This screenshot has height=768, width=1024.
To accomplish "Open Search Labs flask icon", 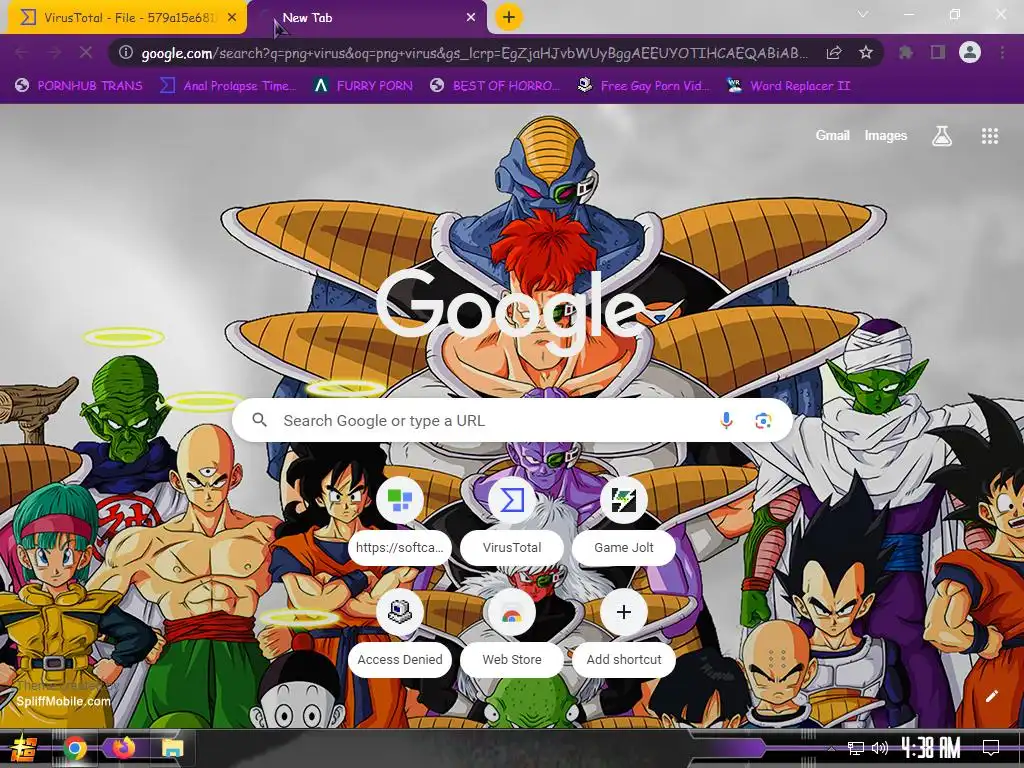I will pyautogui.click(x=942, y=136).
